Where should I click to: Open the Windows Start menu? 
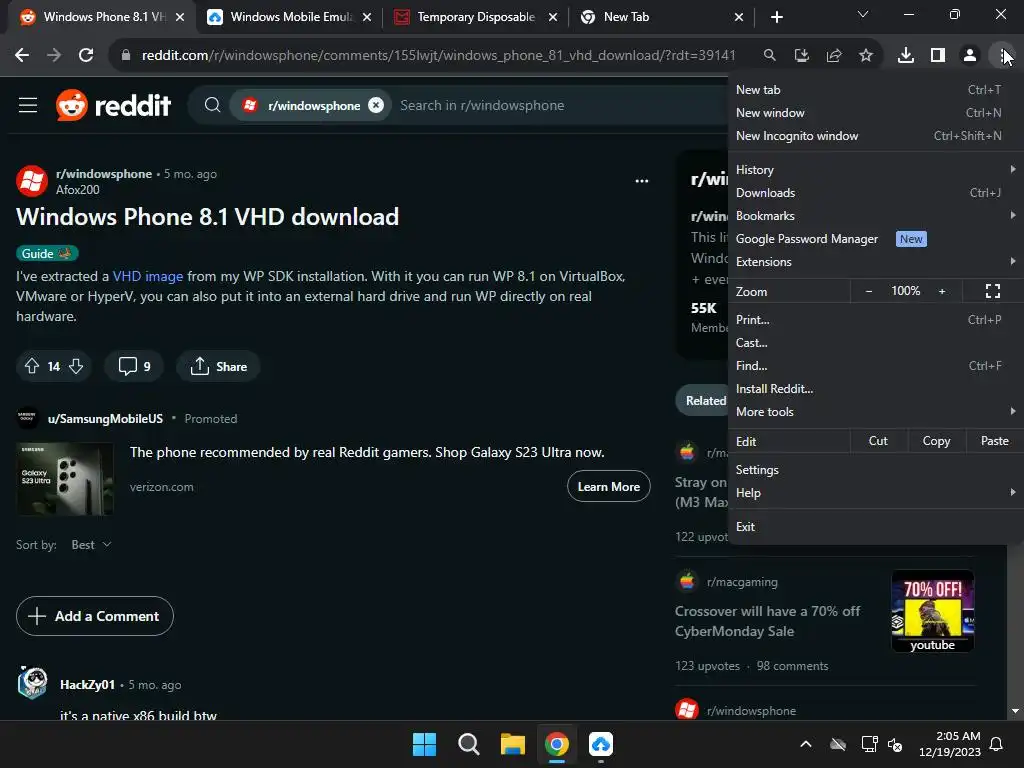point(424,744)
